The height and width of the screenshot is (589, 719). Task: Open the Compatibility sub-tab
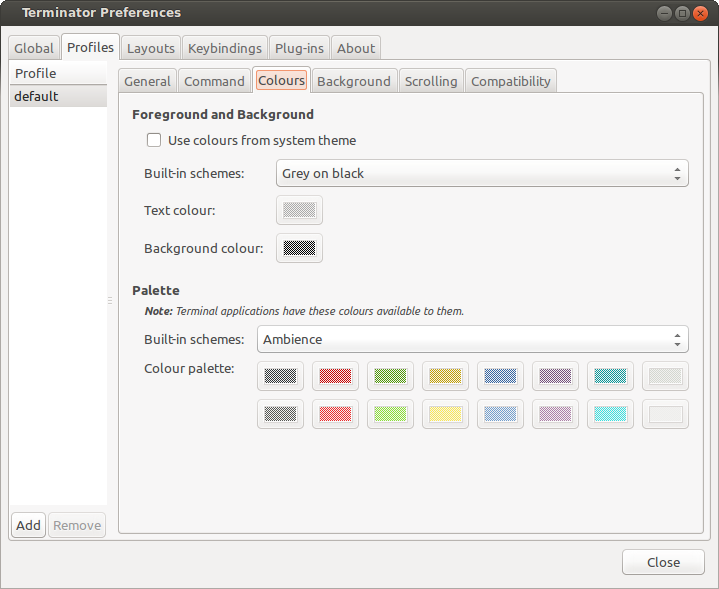coord(511,81)
